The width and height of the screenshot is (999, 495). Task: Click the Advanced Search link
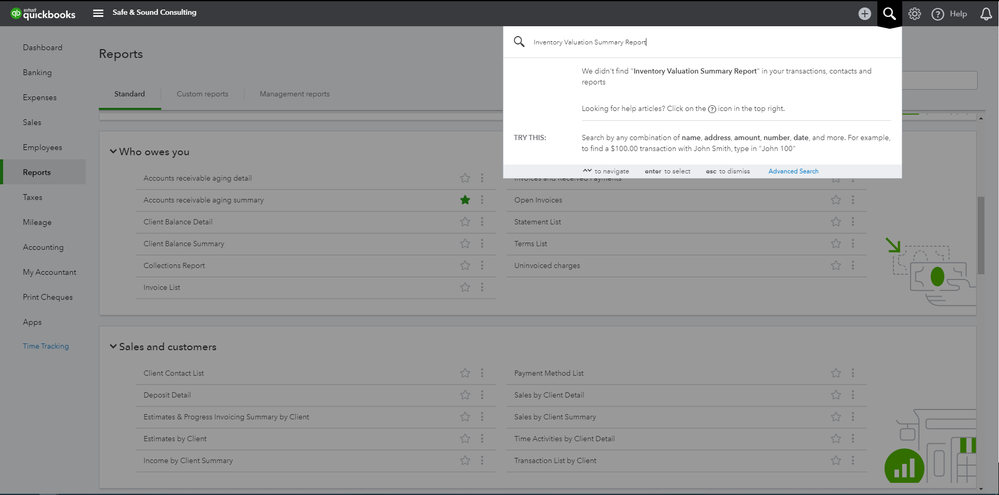pyautogui.click(x=793, y=171)
